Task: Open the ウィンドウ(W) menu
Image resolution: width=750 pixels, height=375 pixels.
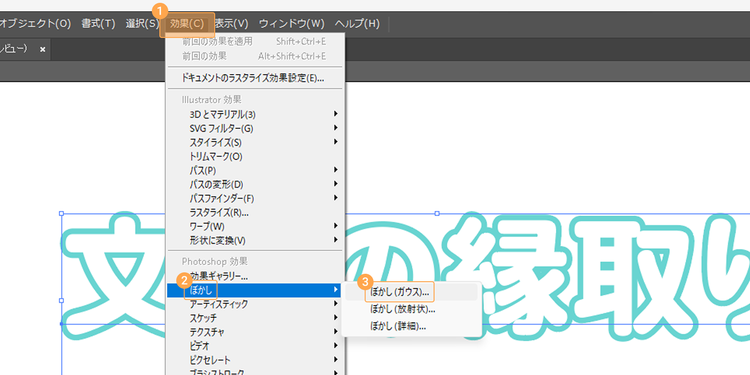Action: 292,23
